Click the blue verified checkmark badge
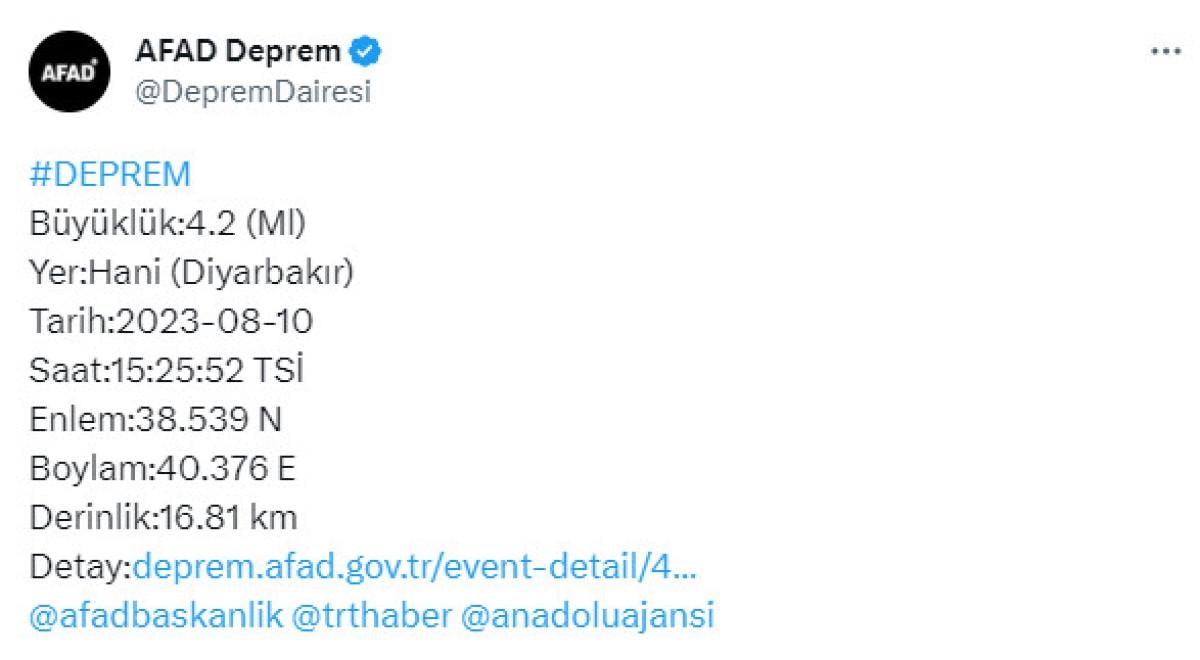Viewport: 1200px width, 660px height. pyautogui.click(x=365, y=50)
